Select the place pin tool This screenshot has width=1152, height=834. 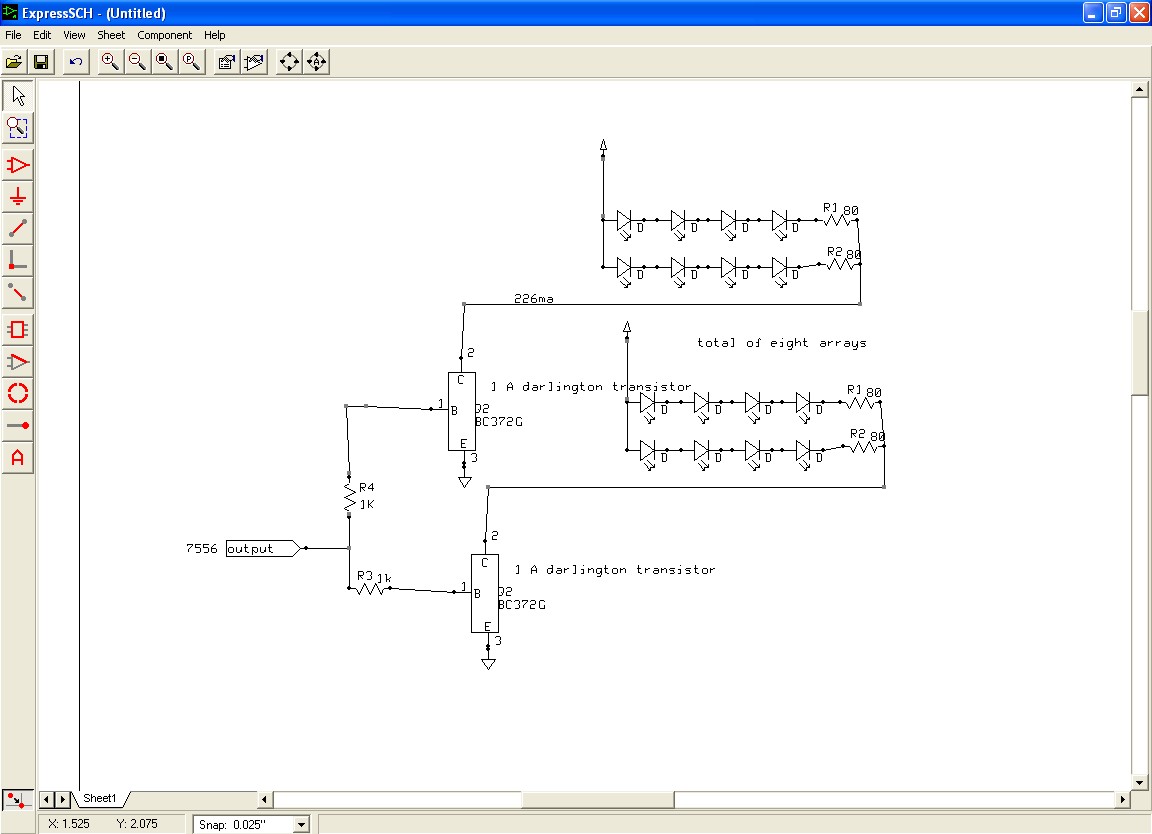coord(18,425)
